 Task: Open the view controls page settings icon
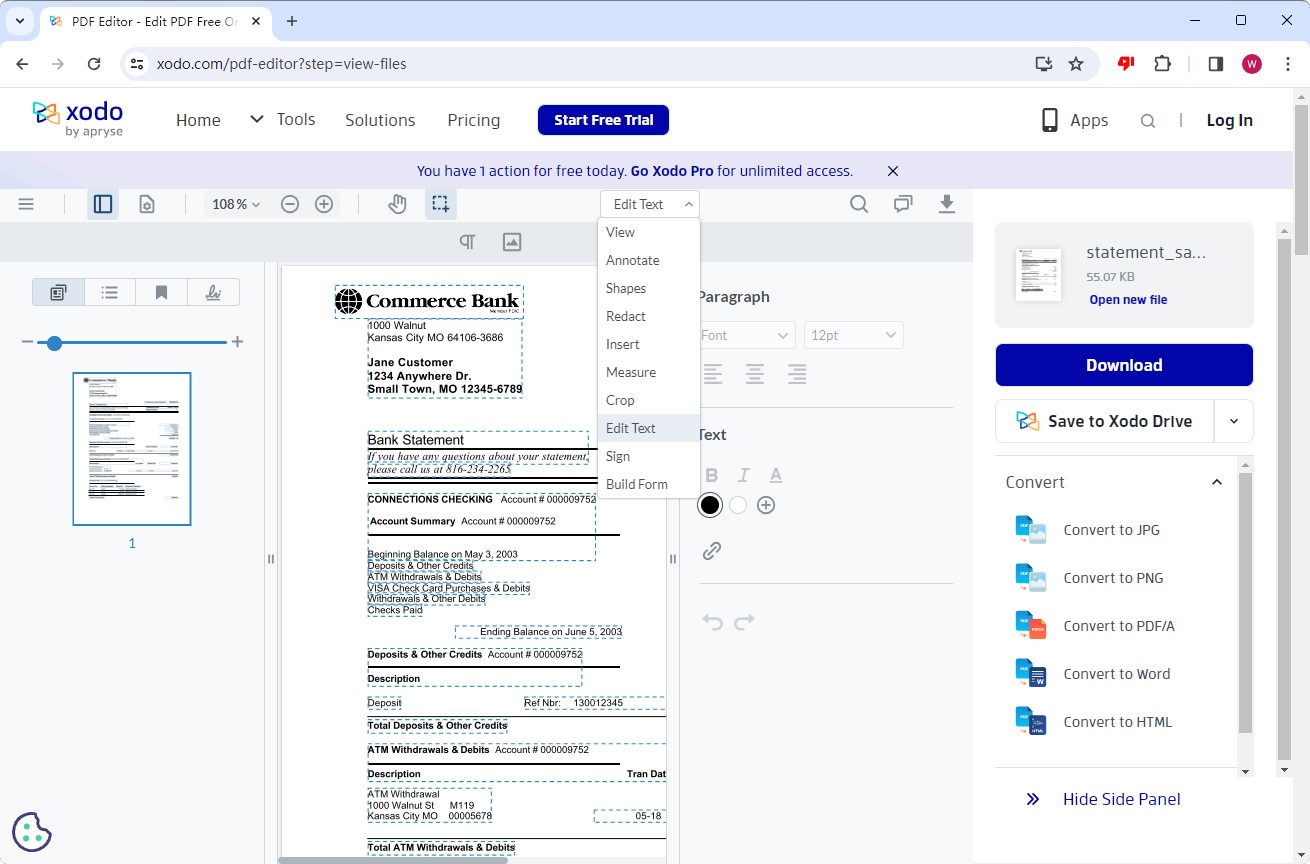tap(147, 204)
